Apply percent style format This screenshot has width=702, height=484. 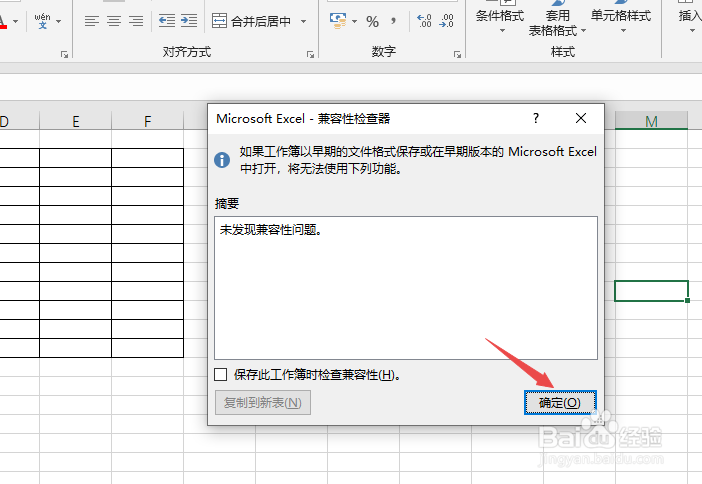point(372,21)
